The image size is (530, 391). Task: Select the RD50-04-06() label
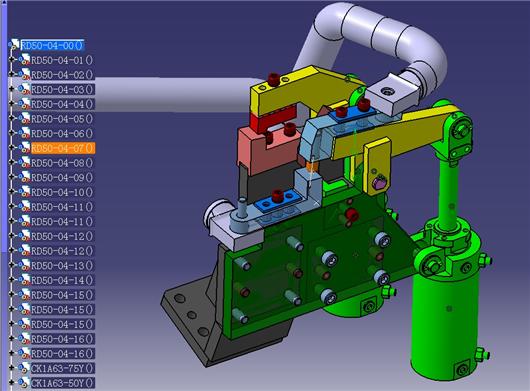(62, 133)
